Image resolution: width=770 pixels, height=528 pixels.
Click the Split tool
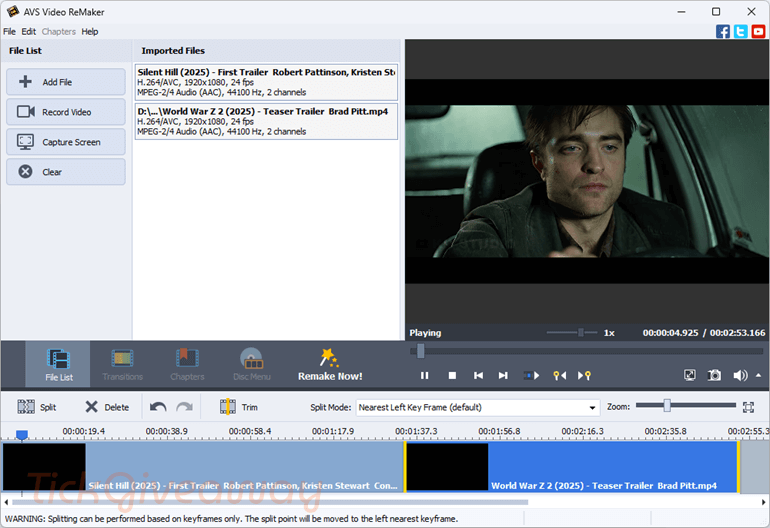click(37, 407)
